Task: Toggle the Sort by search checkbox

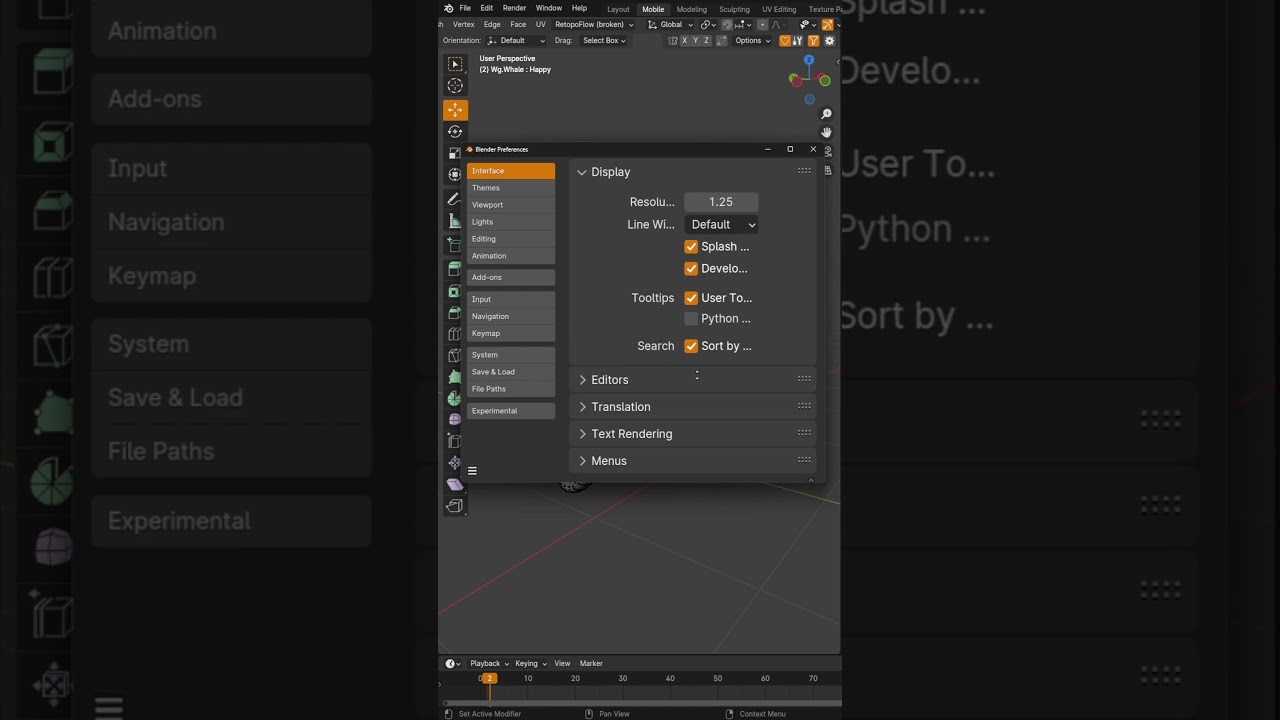Action: pos(691,346)
